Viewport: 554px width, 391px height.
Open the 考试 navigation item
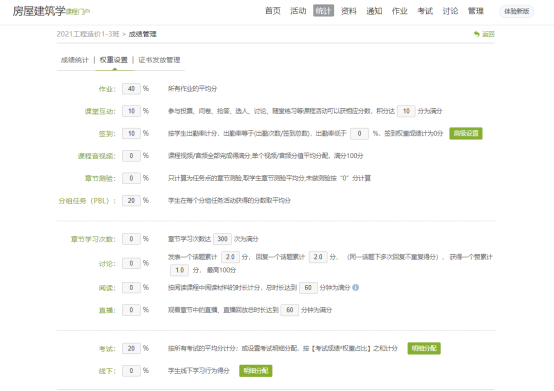pos(425,11)
